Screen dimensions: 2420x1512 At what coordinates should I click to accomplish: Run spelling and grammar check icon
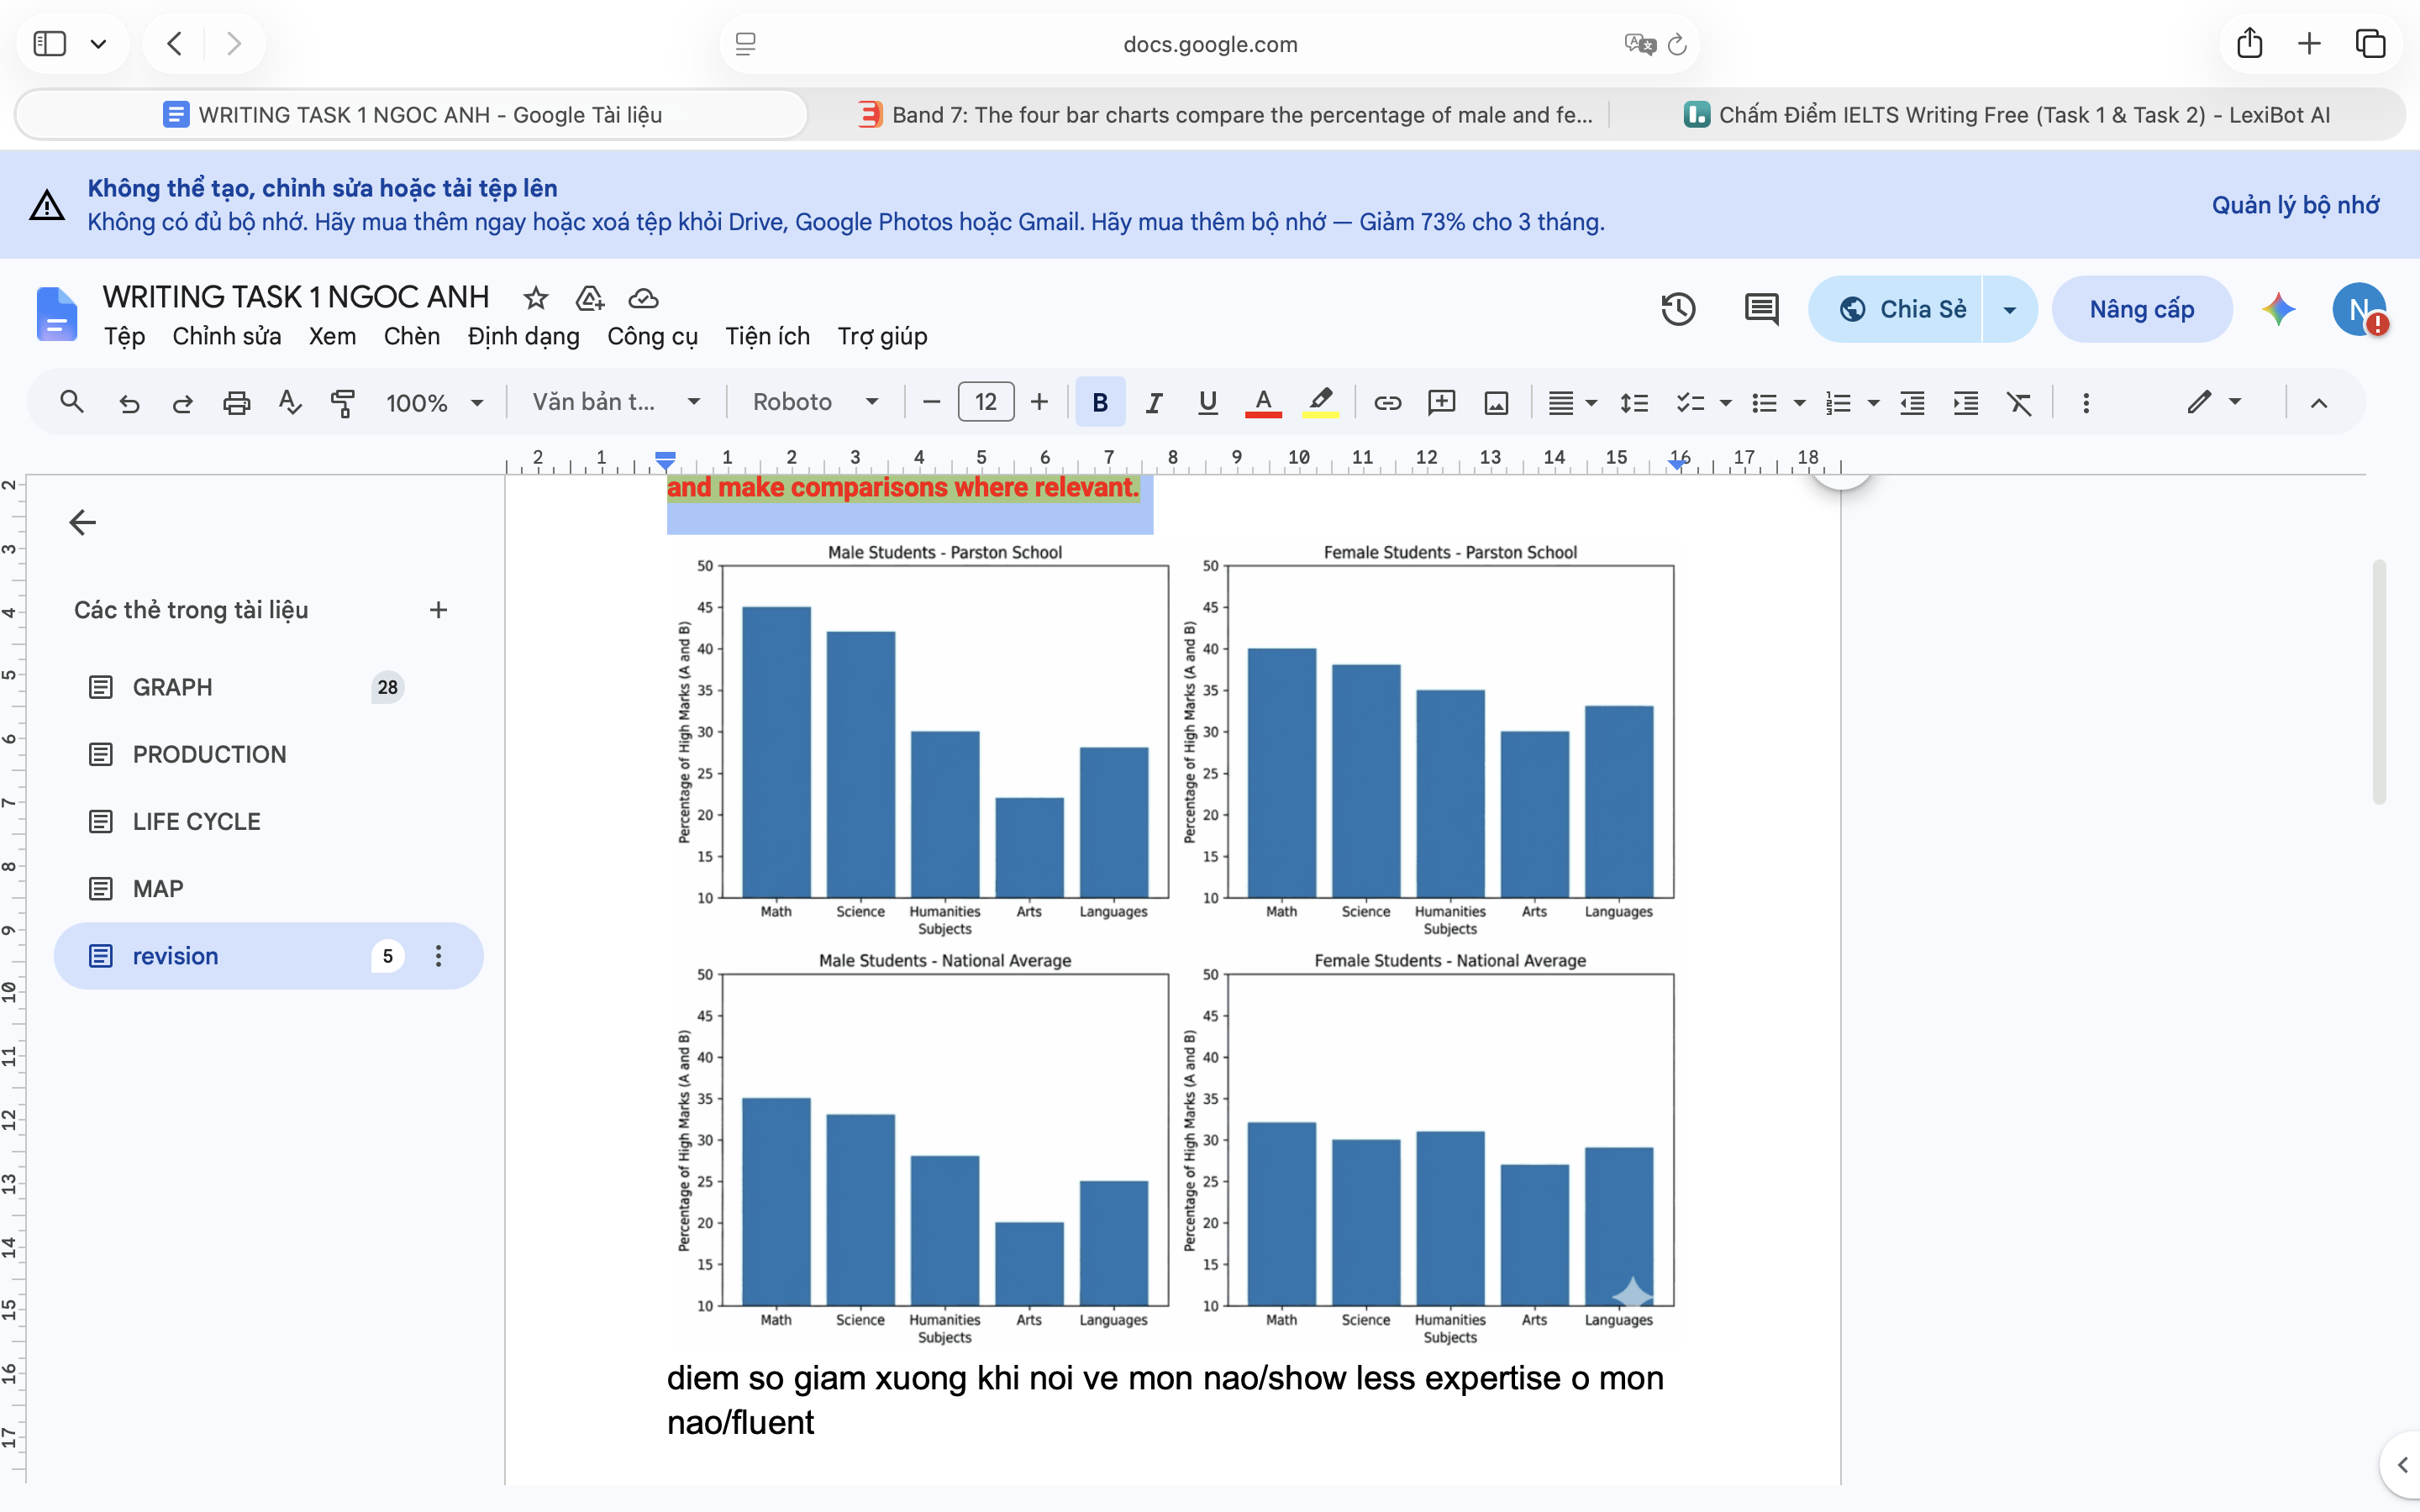pos(290,402)
